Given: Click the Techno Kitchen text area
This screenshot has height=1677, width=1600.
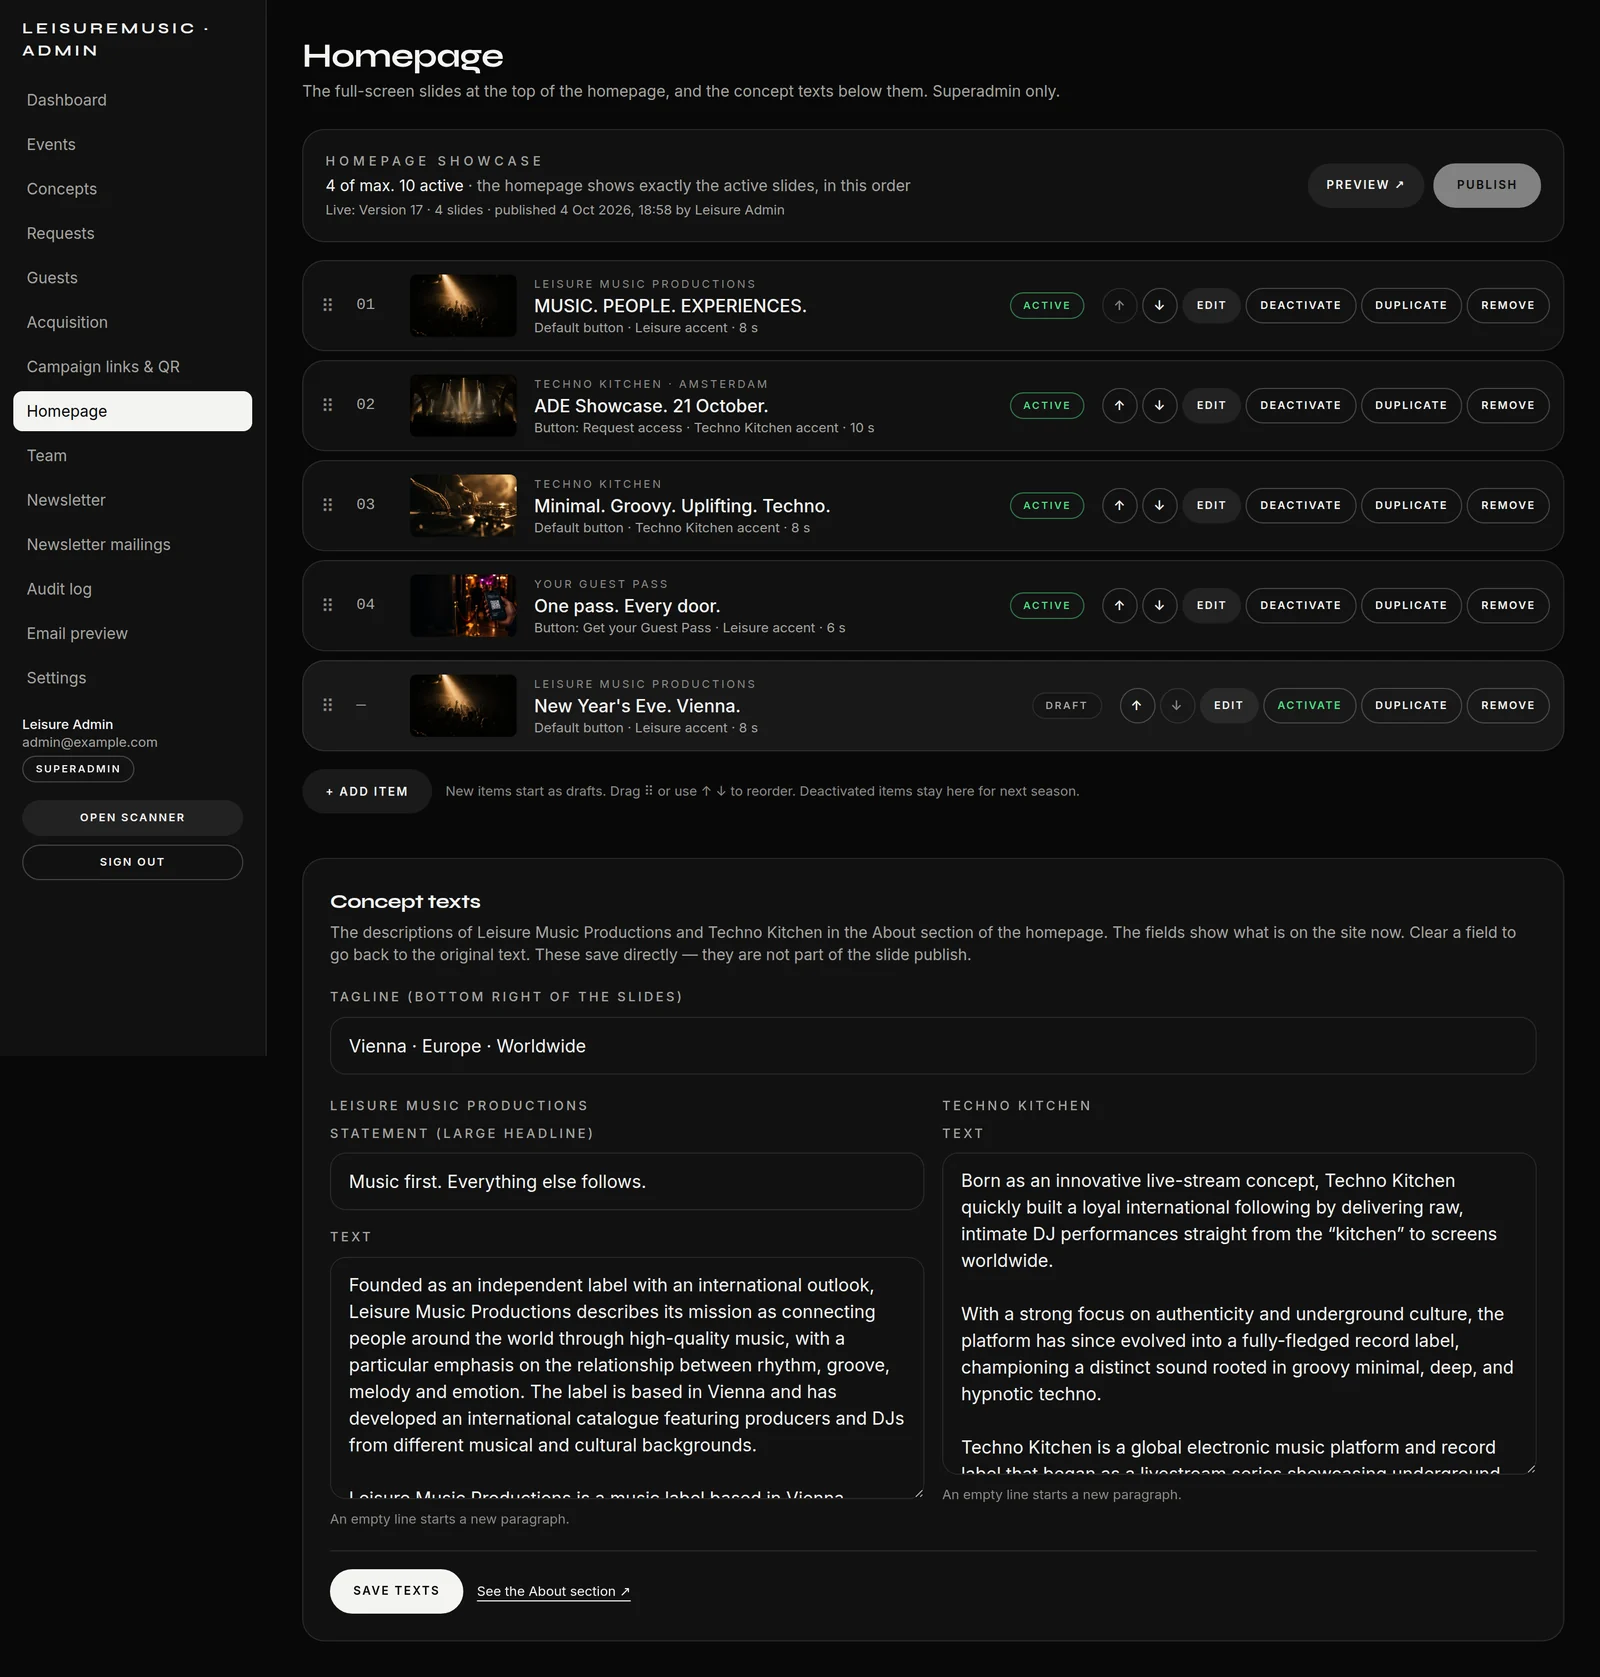Looking at the screenshot, I should 1239,1313.
